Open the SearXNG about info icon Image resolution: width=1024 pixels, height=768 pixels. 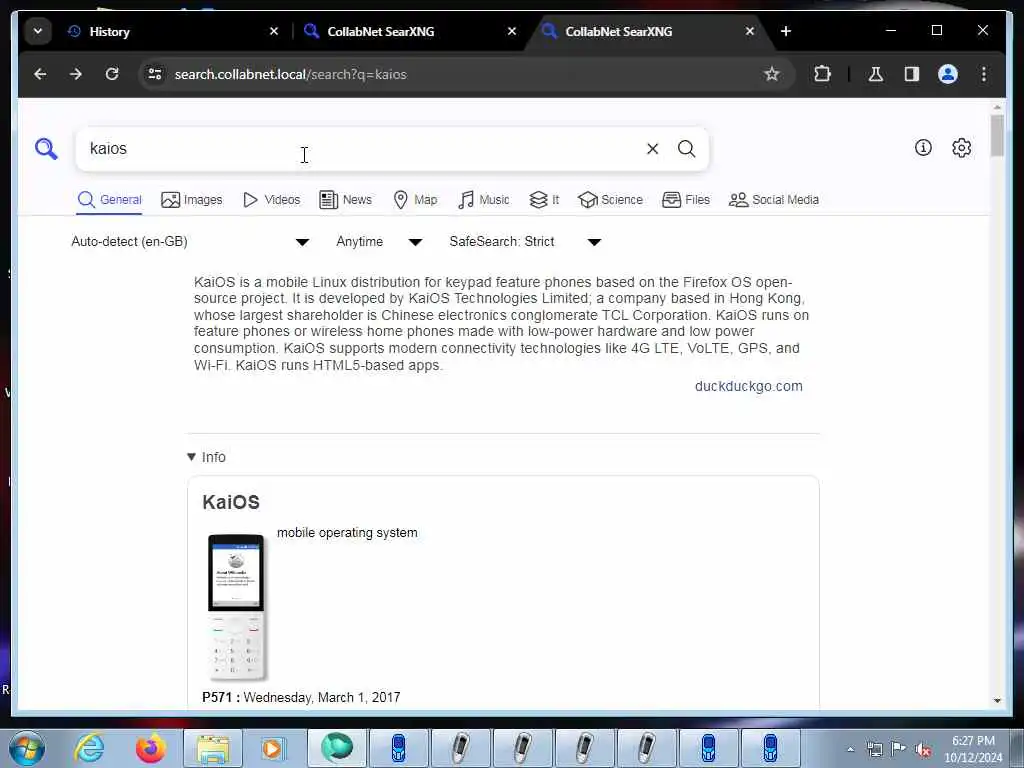[923, 148]
